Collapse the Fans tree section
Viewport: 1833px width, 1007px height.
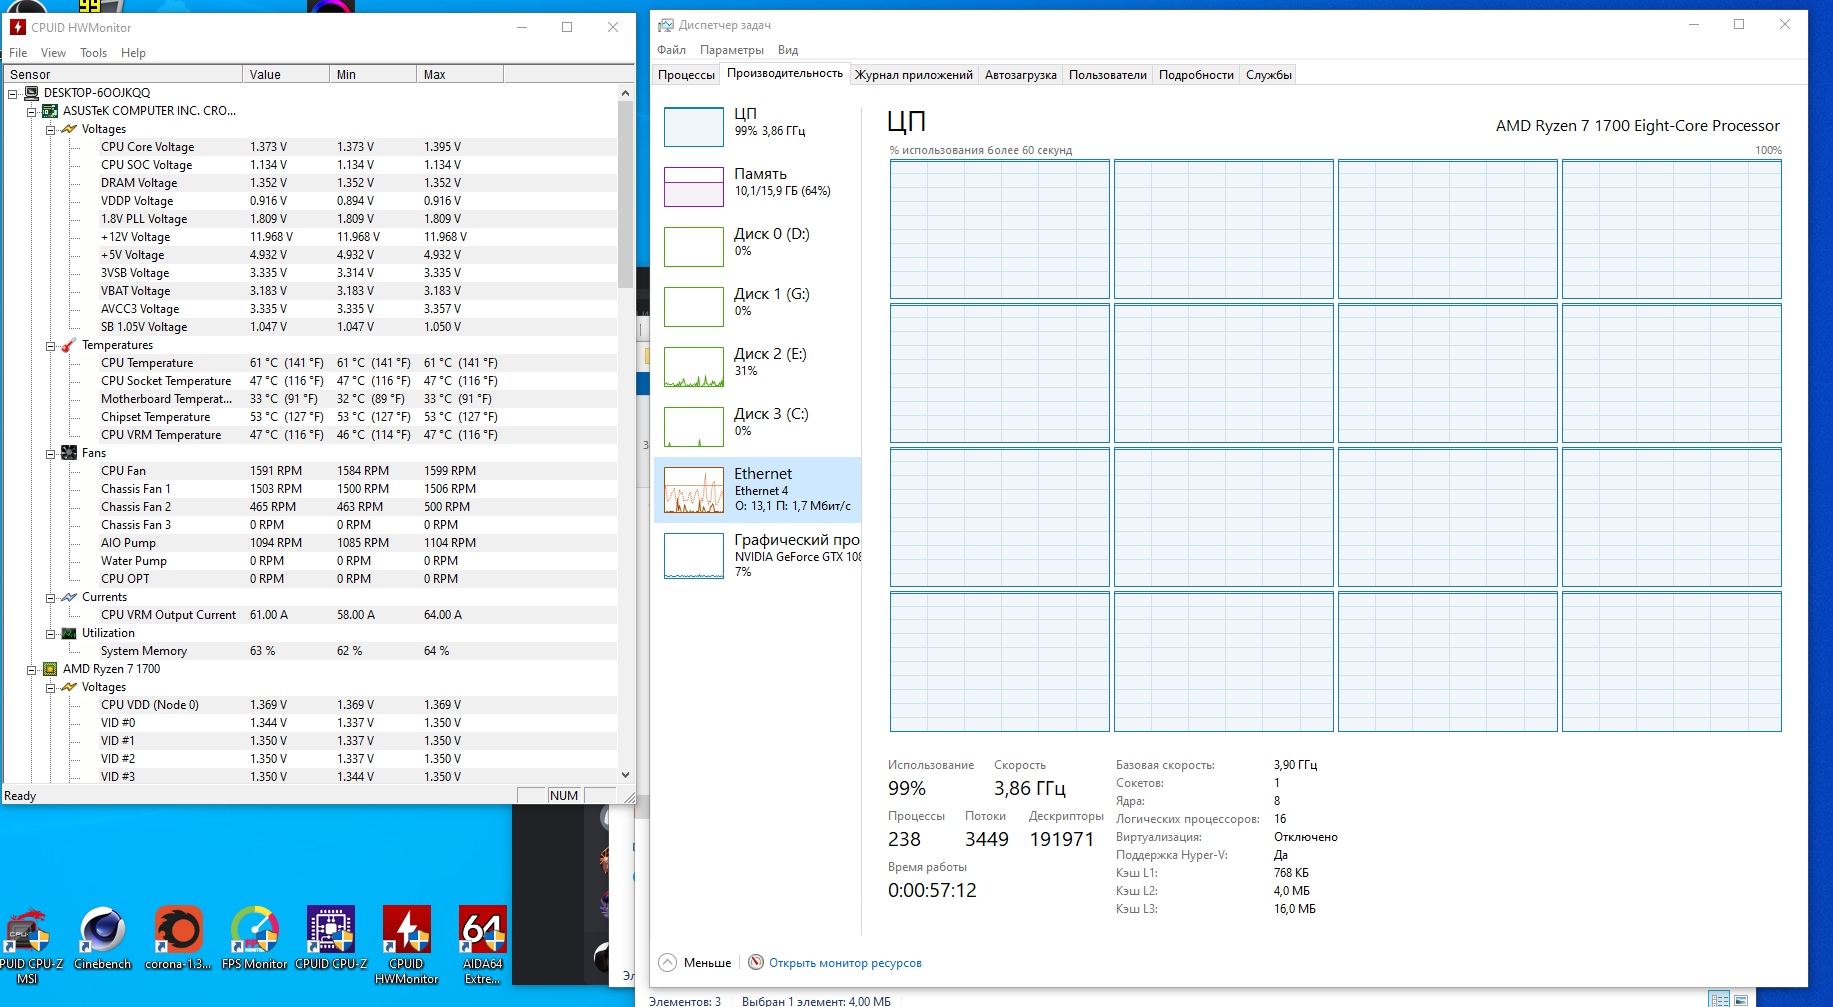point(50,454)
